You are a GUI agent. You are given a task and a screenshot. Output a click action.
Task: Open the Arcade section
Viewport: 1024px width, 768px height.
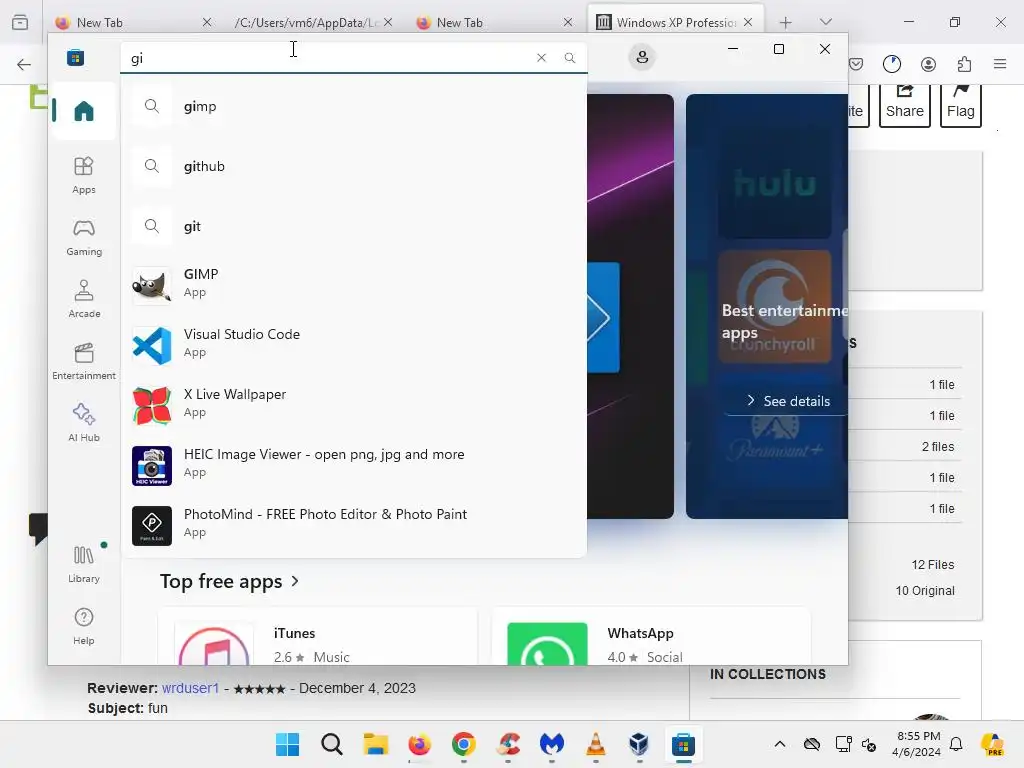(x=84, y=299)
